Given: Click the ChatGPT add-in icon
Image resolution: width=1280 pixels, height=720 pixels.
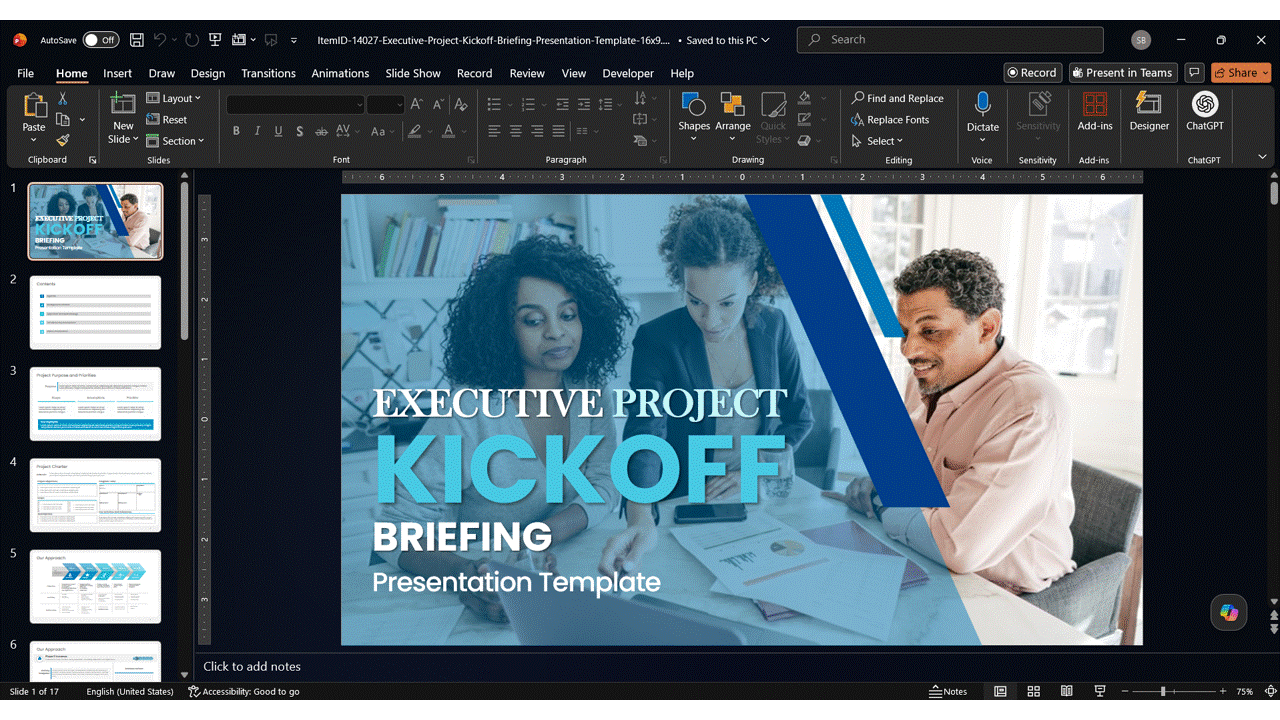Looking at the screenshot, I should click(x=1205, y=104).
